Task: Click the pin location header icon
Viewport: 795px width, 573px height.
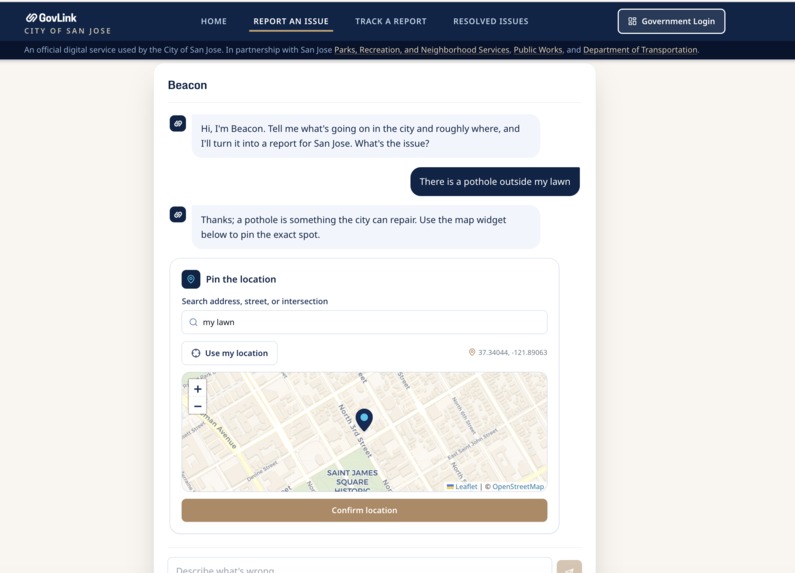Action: point(191,279)
